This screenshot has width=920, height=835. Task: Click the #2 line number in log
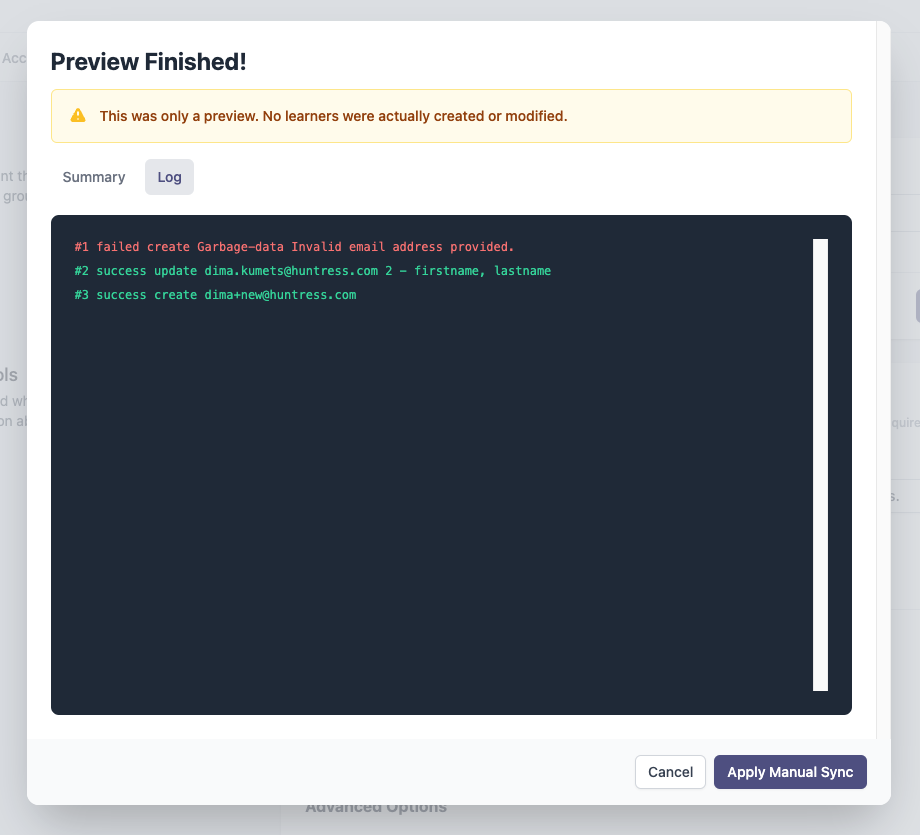pos(82,271)
